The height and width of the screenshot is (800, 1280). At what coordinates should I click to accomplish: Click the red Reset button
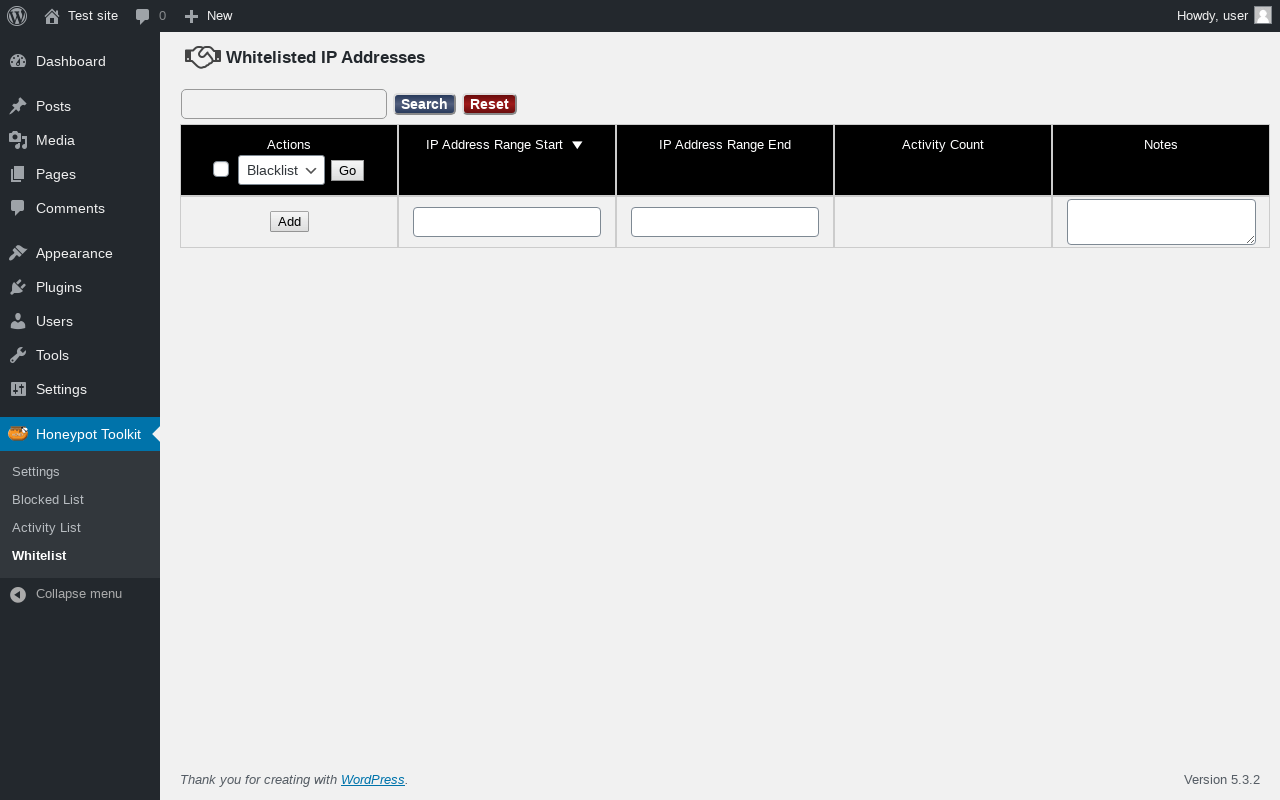point(490,104)
